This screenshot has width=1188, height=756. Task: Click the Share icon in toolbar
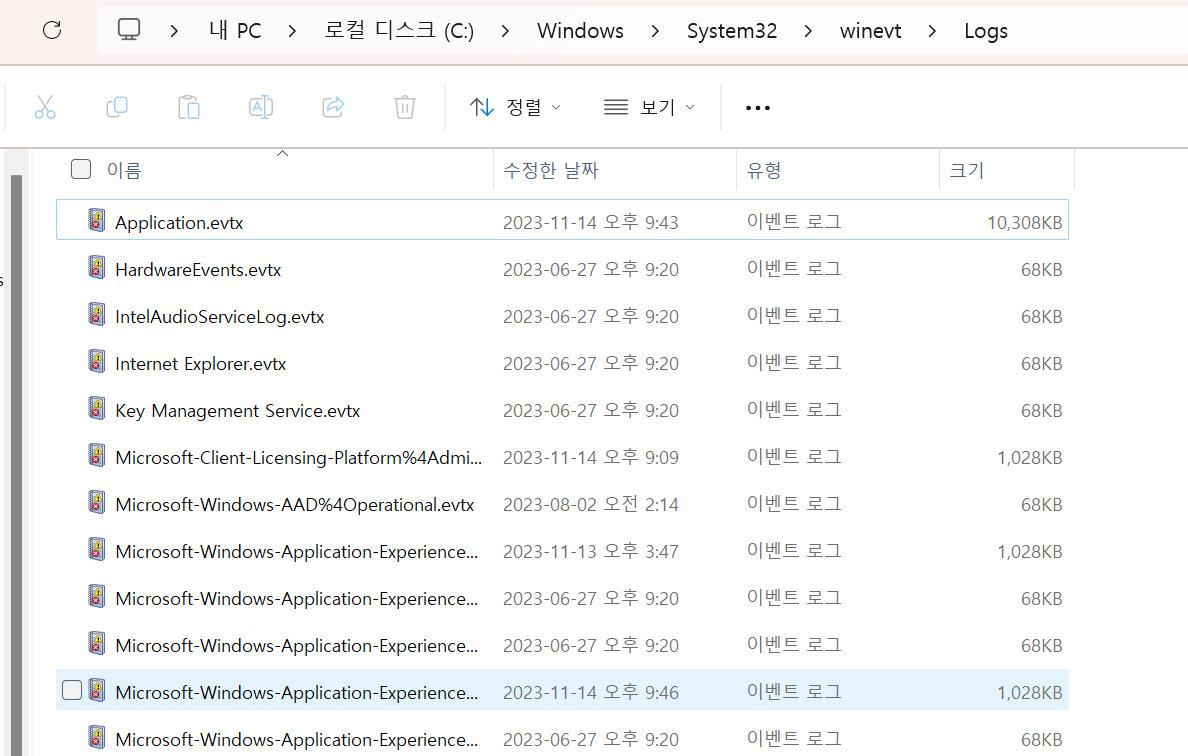pyautogui.click(x=333, y=108)
